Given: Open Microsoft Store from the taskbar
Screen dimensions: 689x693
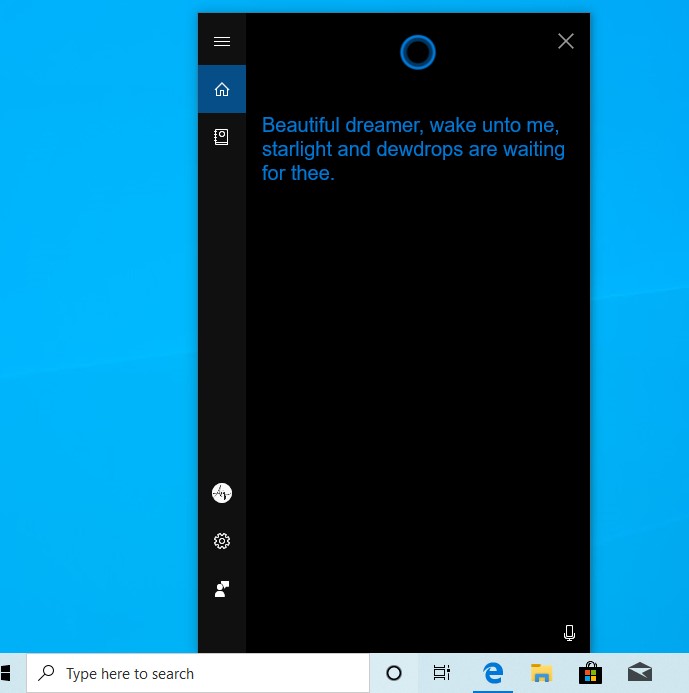Looking at the screenshot, I should pyautogui.click(x=590, y=673).
